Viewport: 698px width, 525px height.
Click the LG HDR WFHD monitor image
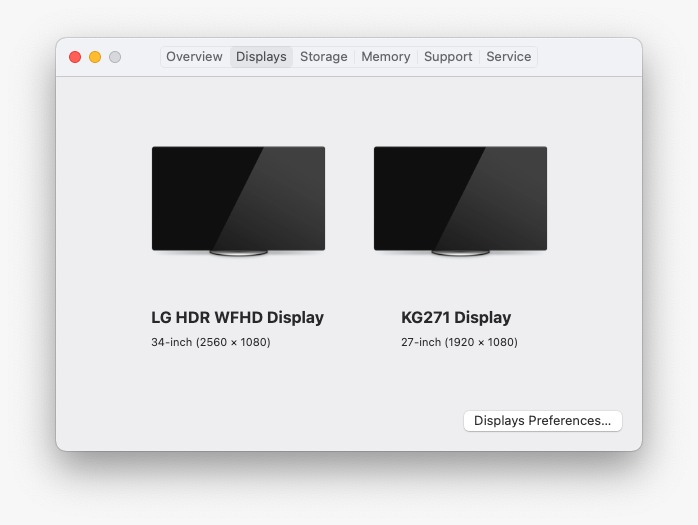(x=238, y=197)
